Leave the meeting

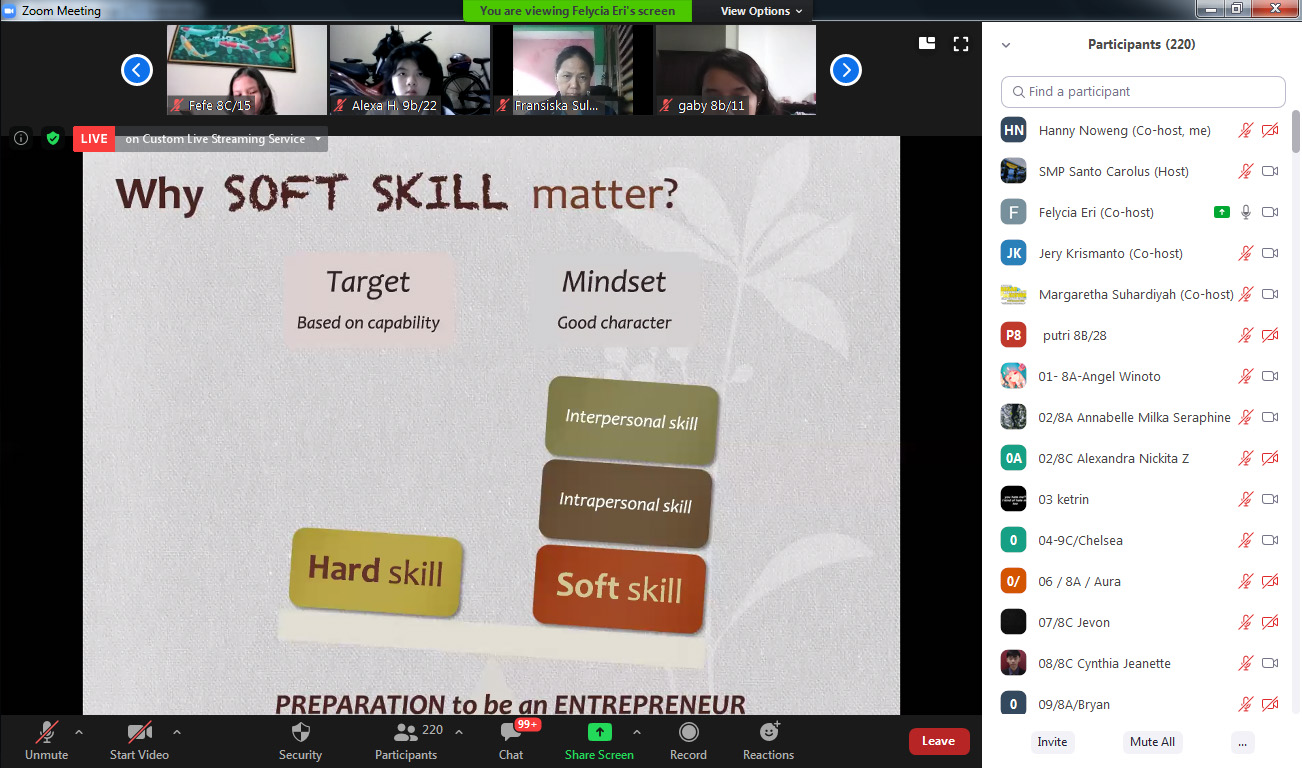[x=938, y=741]
